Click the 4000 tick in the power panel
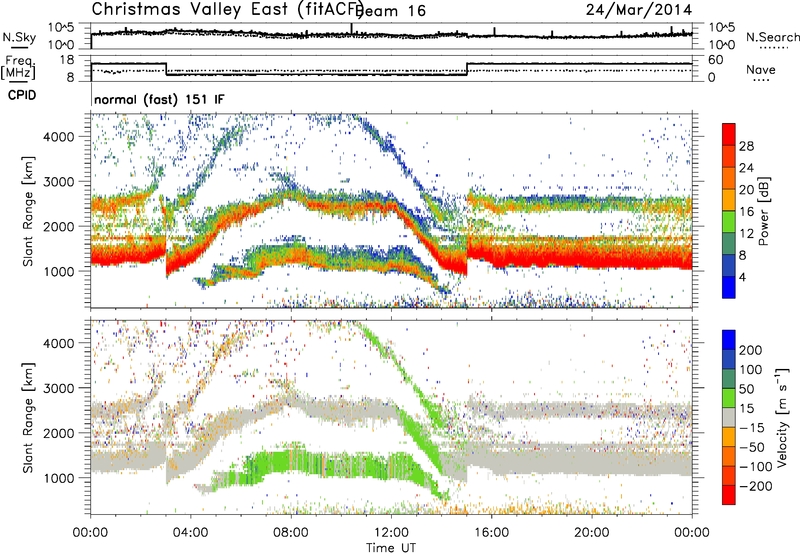The height and width of the screenshot is (554, 800). coord(58,137)
